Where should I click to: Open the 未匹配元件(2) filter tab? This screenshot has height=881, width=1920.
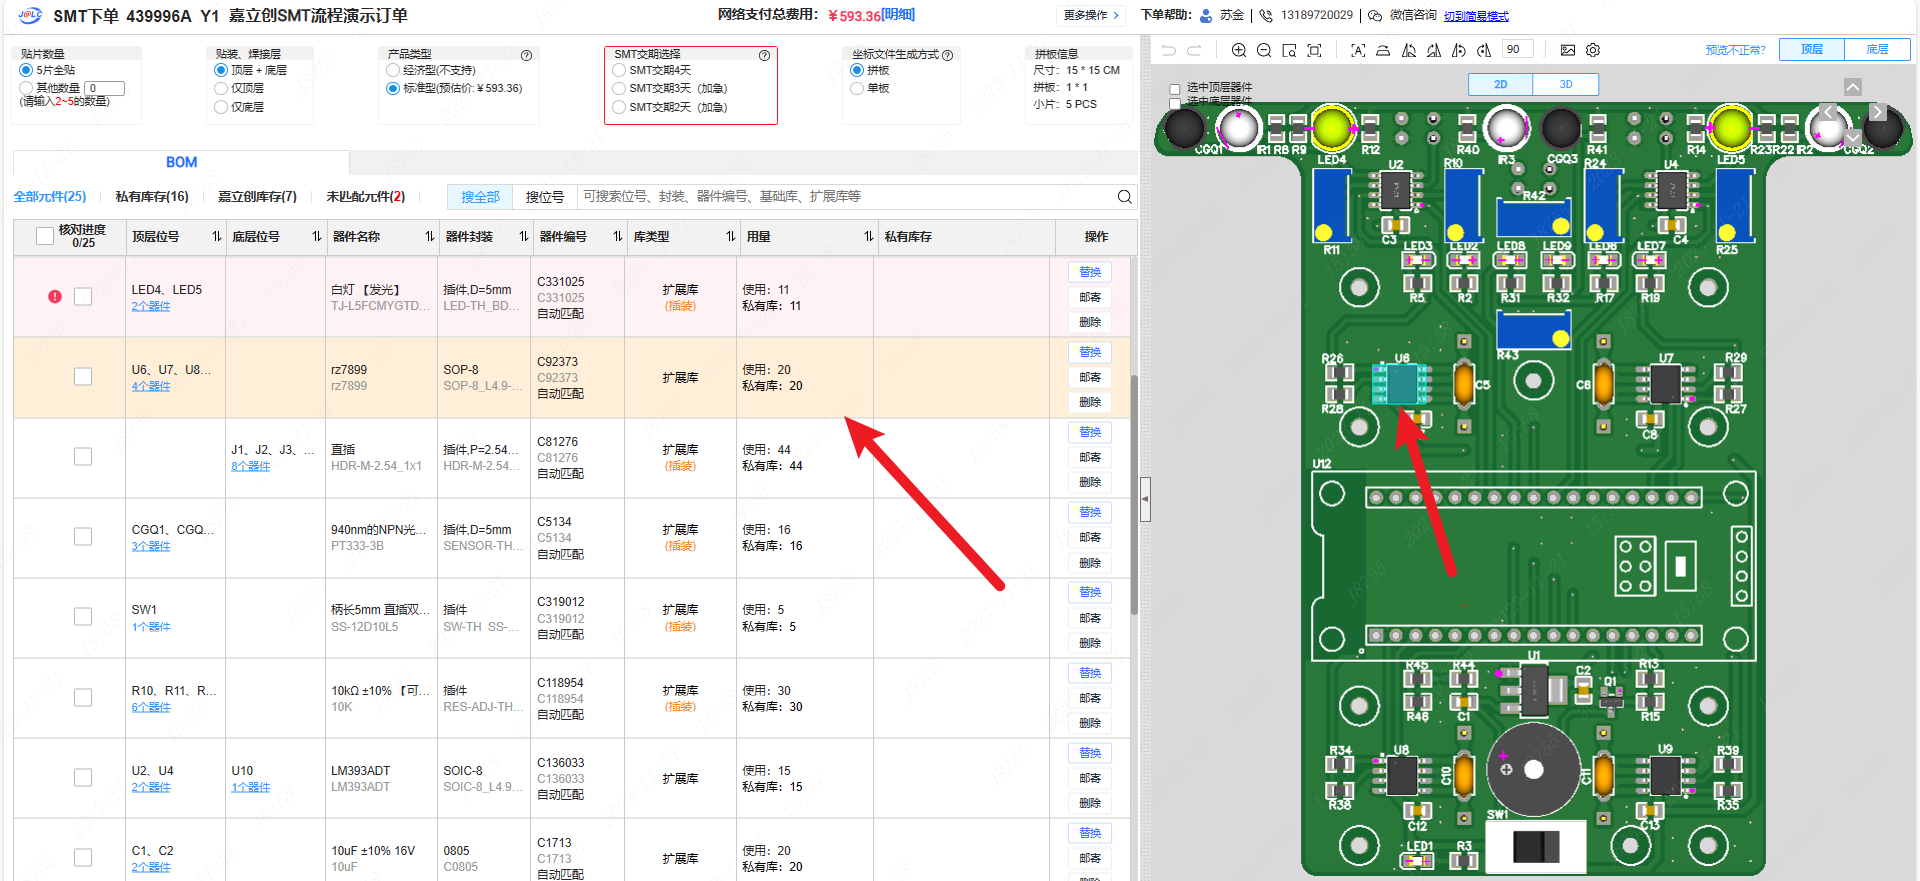coord(365,197)
